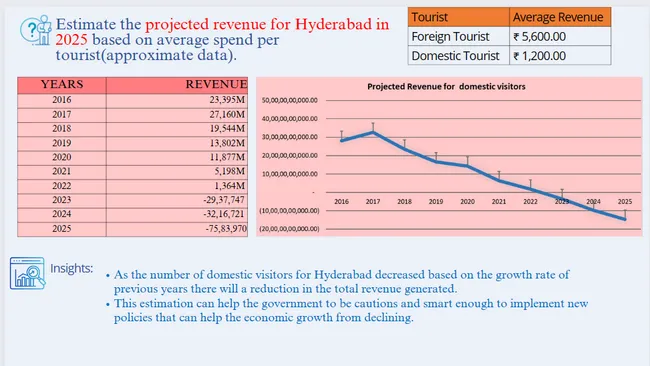Click x-axis label '2021' on the chart
The image size is (650, 366).
click(499, 202)
